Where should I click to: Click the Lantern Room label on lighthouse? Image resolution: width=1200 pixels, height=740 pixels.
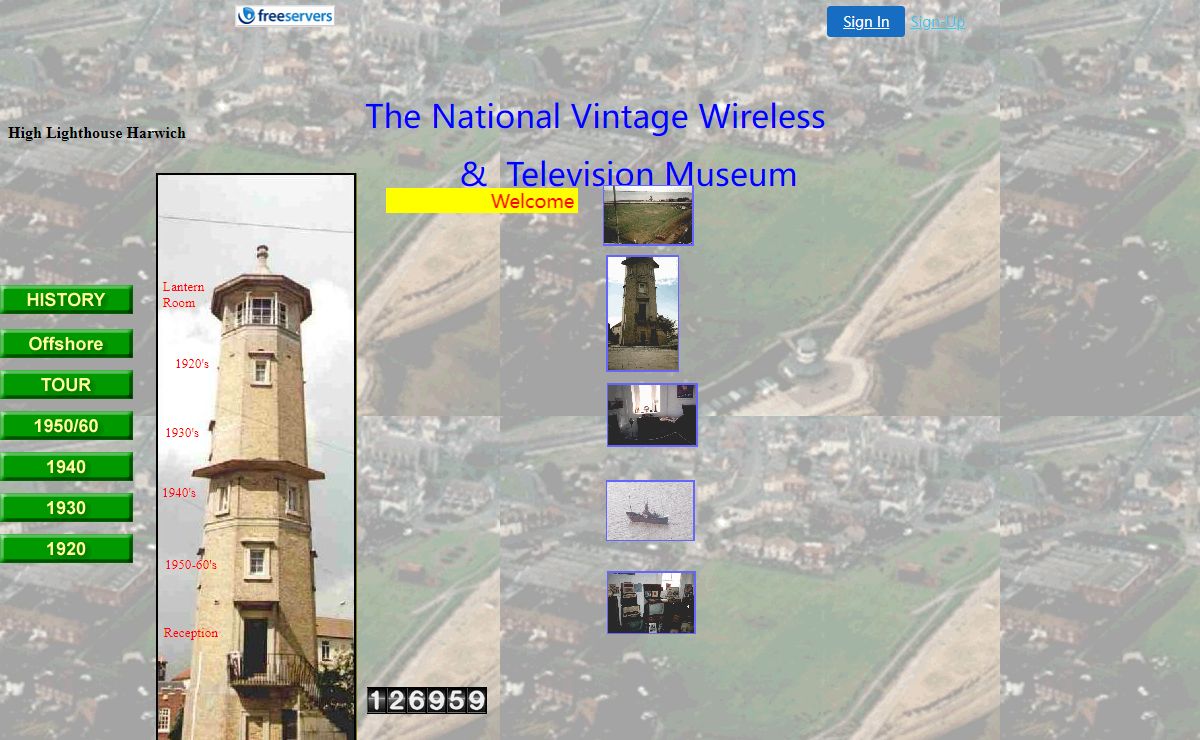[x=183, y=295]
